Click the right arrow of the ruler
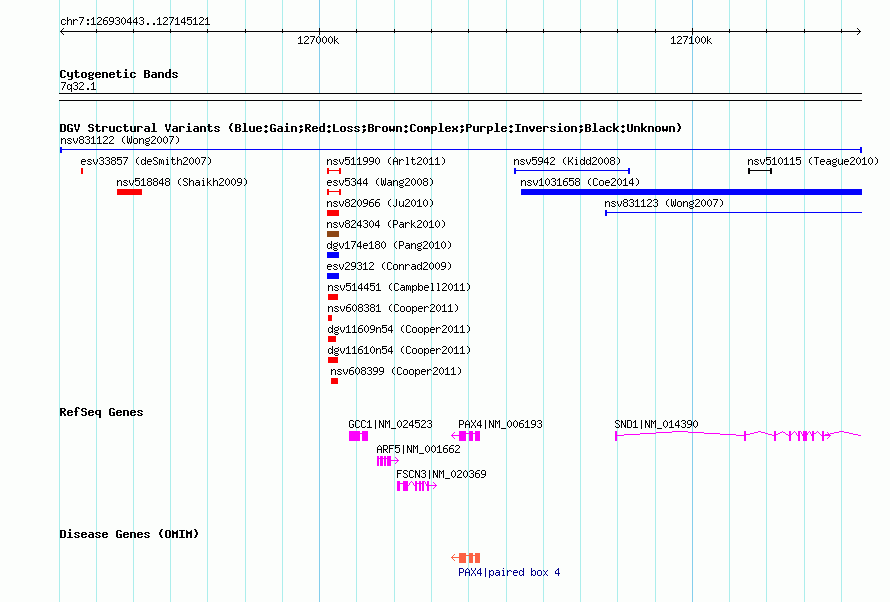The height and width of the screenshot is (602, 890). click(x=859, y=32)
